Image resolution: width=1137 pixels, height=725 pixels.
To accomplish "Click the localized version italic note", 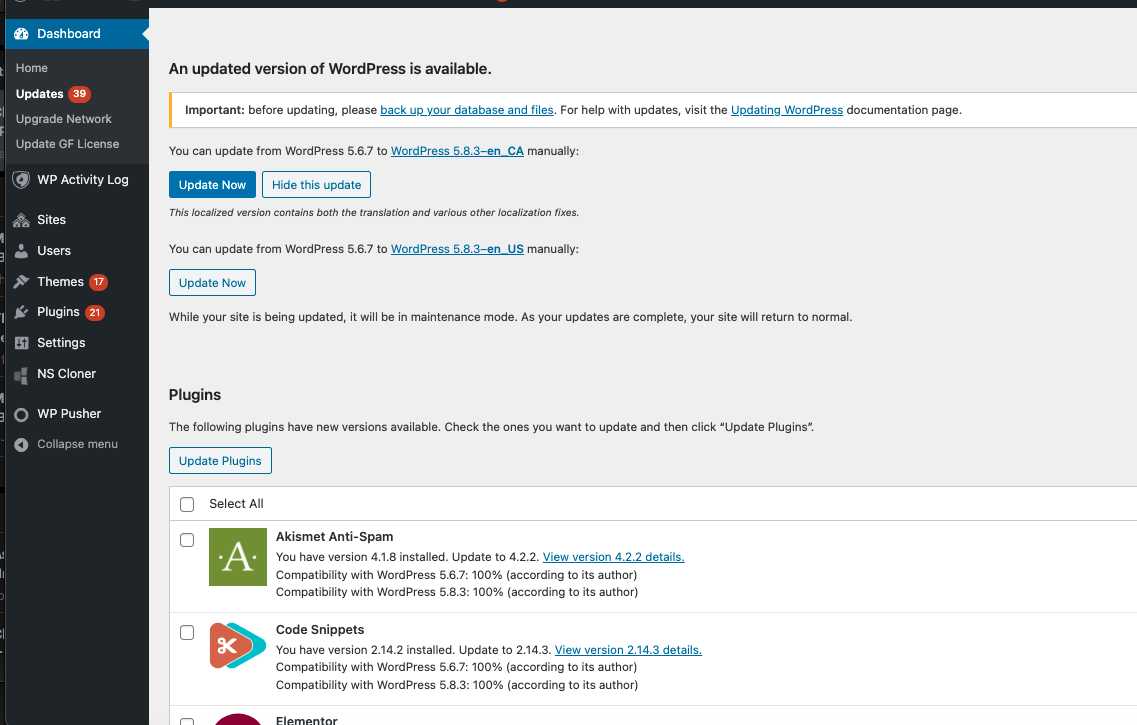I will click(374, 212).
